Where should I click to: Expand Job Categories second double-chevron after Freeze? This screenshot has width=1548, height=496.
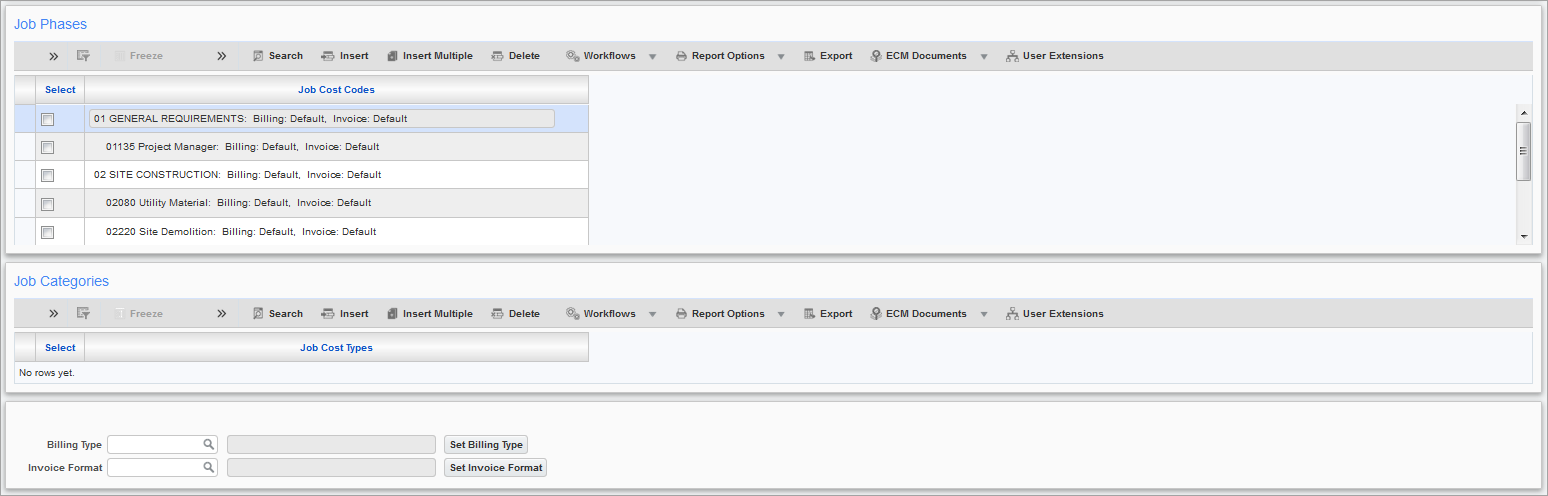pyautogui.click(x=222, y=314)
